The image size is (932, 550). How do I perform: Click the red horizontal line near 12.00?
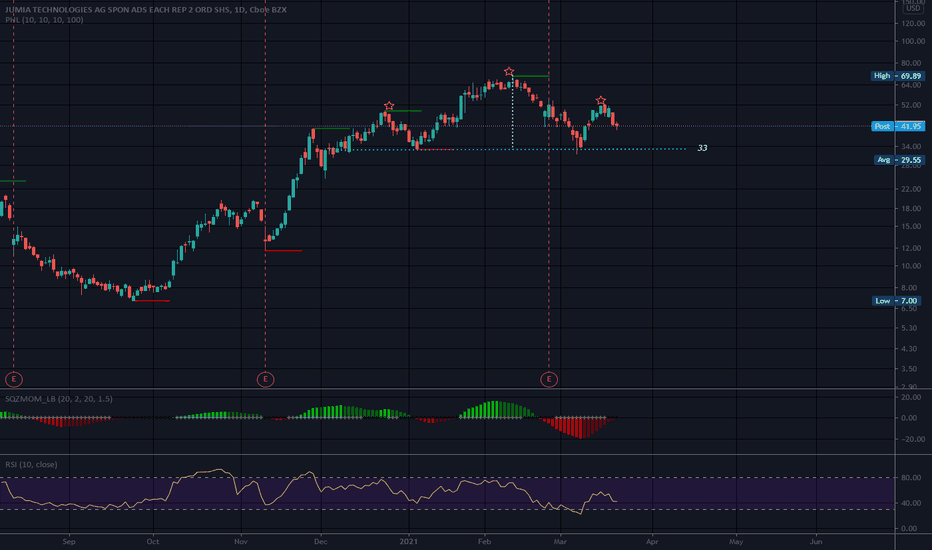tap(284, 251)
